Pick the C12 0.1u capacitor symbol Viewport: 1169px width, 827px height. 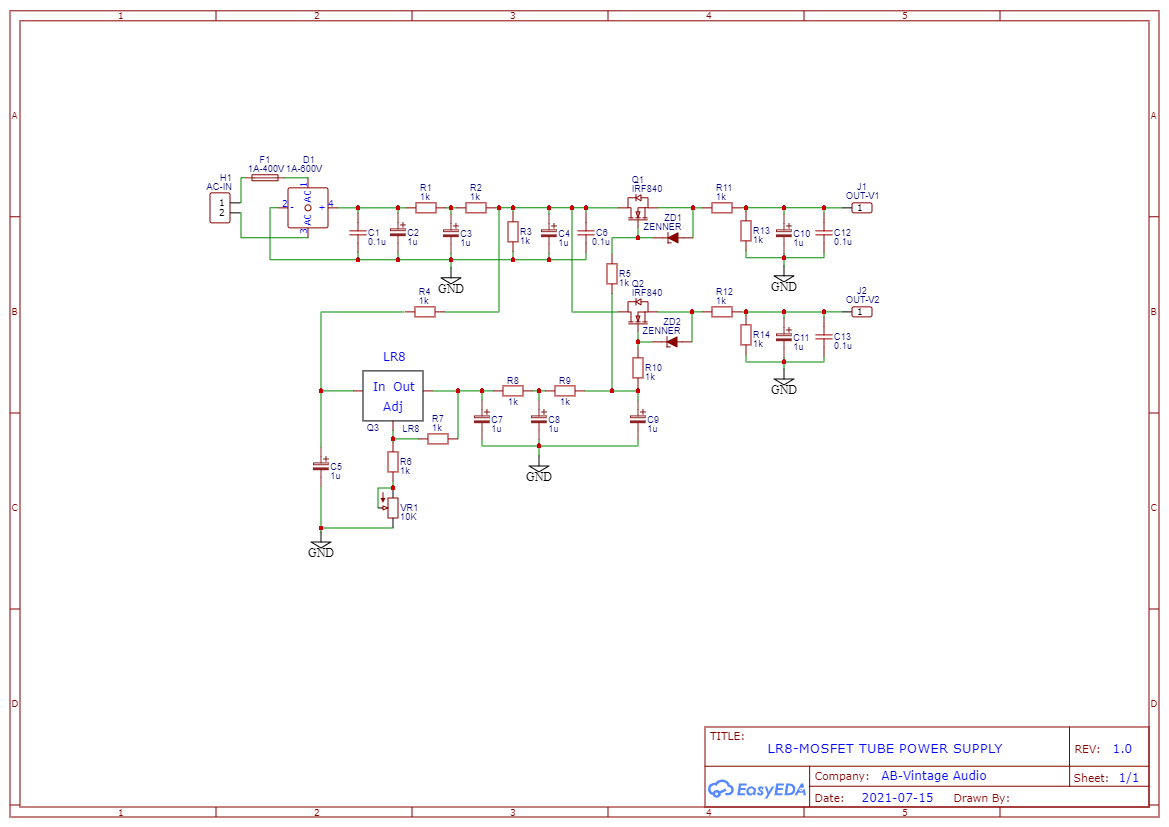point(824,233)
